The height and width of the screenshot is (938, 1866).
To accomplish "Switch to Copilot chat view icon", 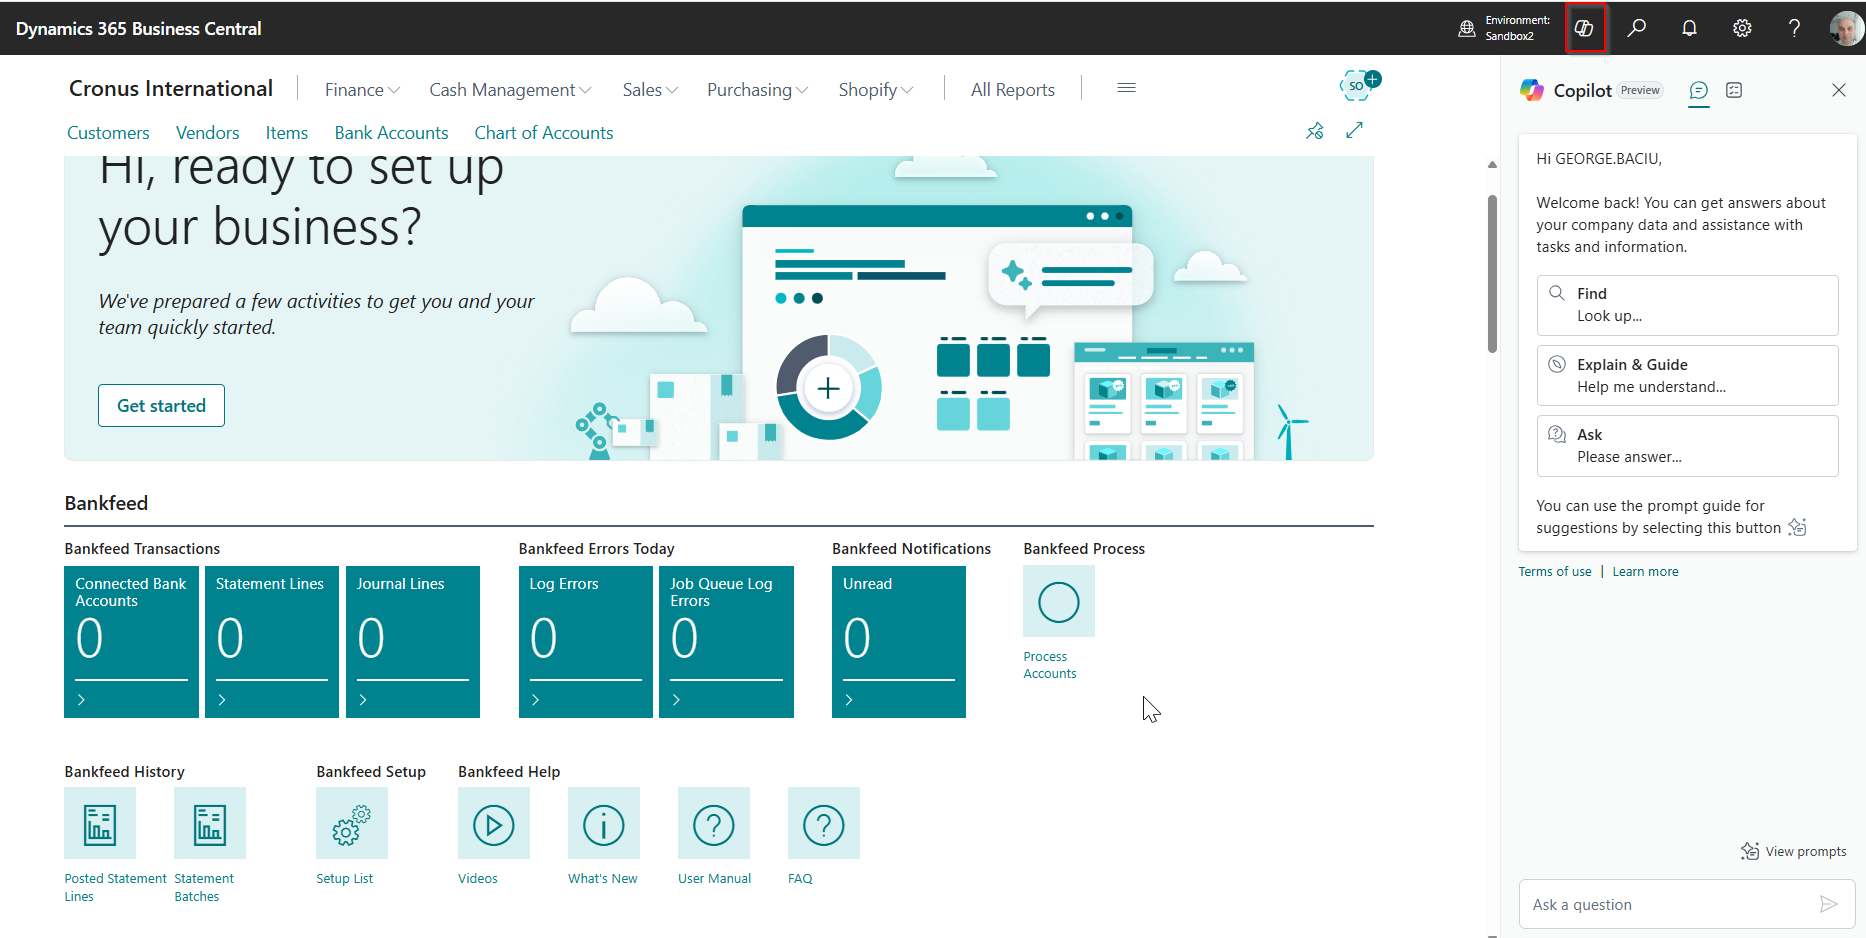I will [x=1698, y=90].
